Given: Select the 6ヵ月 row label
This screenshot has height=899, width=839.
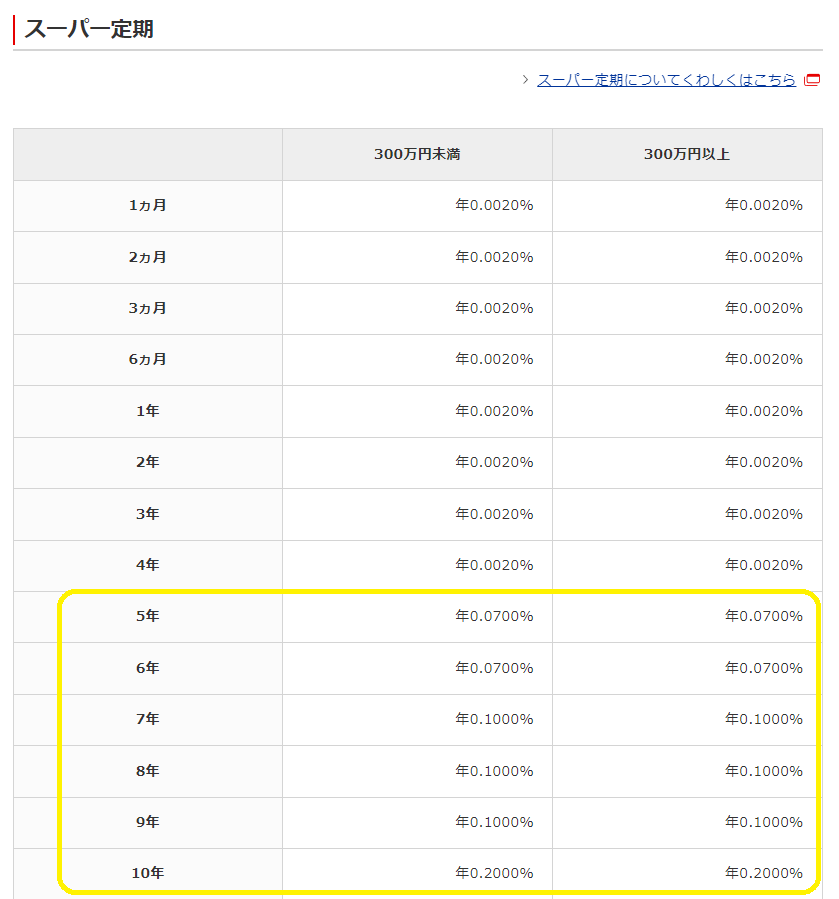Looking at the screenshot, I should point(147,359).
